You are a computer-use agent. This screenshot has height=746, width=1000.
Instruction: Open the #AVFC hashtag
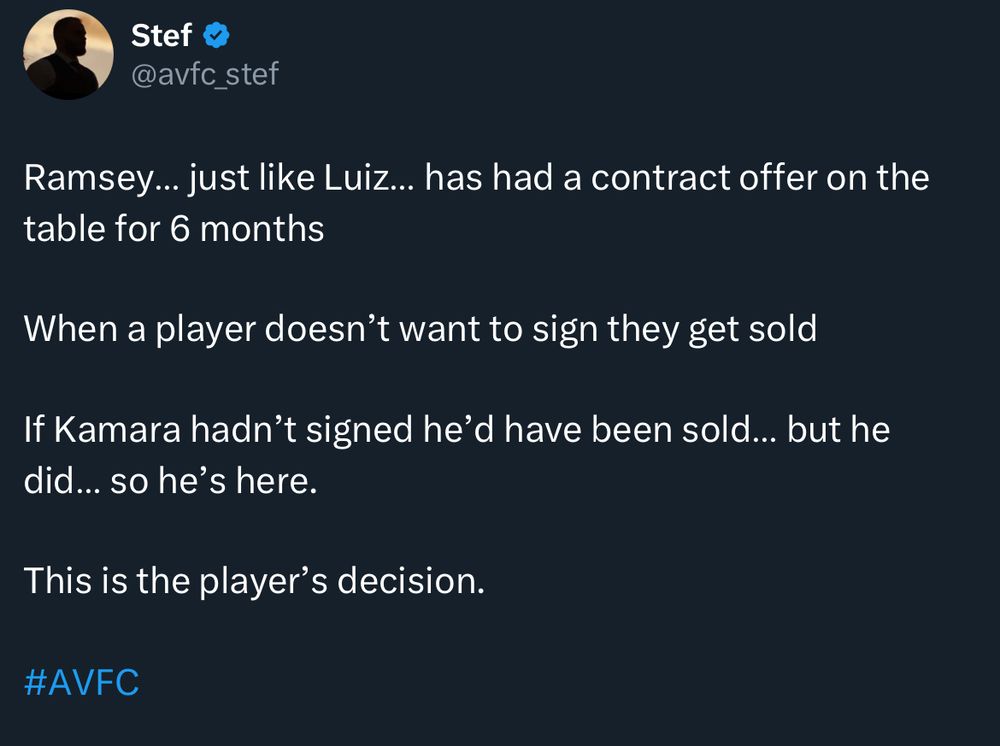(80, 683)
